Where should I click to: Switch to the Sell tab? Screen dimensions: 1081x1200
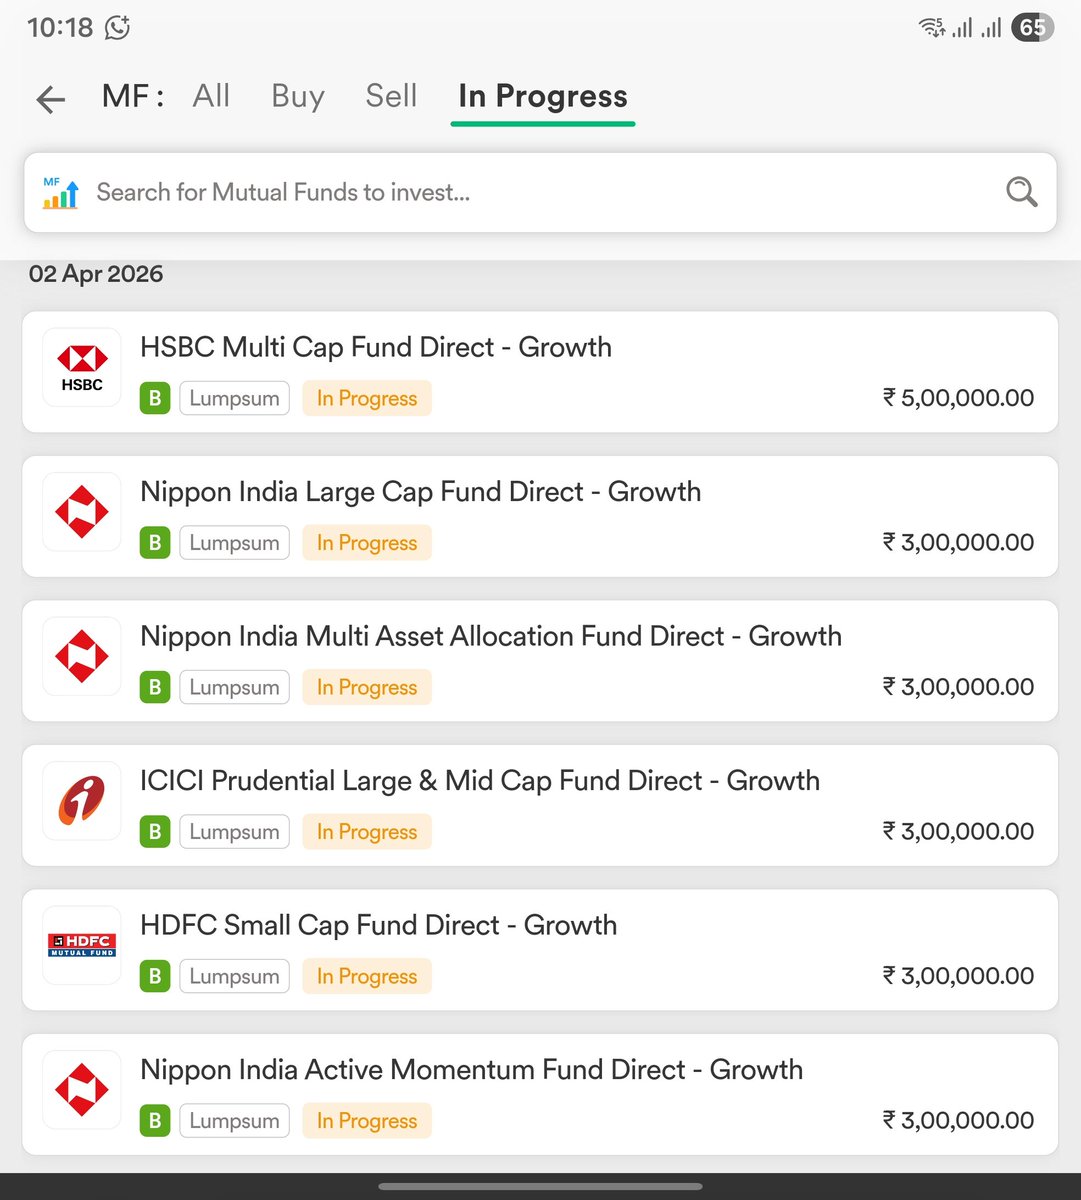391,96
